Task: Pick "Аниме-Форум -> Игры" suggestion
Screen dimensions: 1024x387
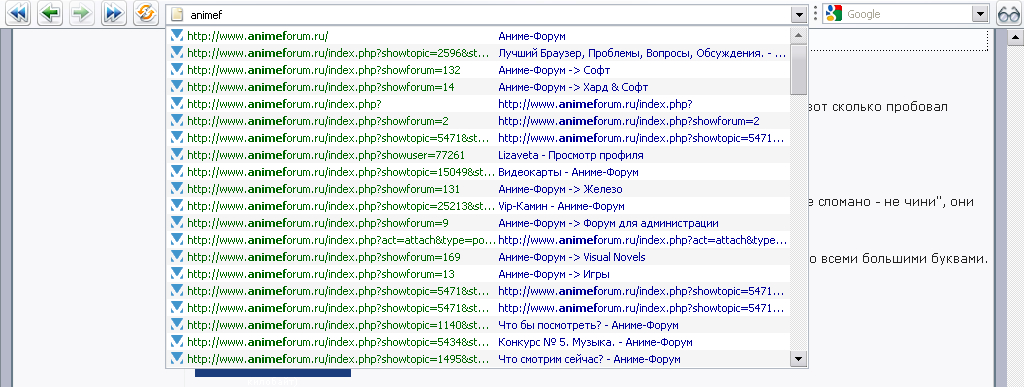Action: coord(478,274)
